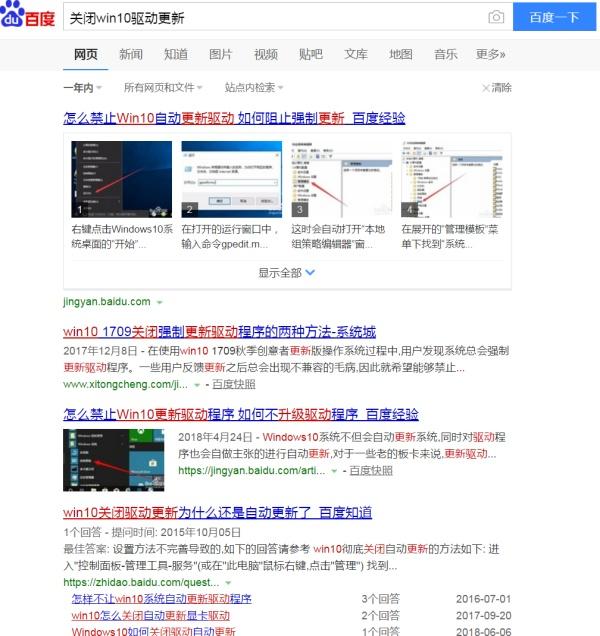This screenshot has width=600, height=636.
Task: Open 站点内检索 site search dropdown
Action: tap(254, 88)
